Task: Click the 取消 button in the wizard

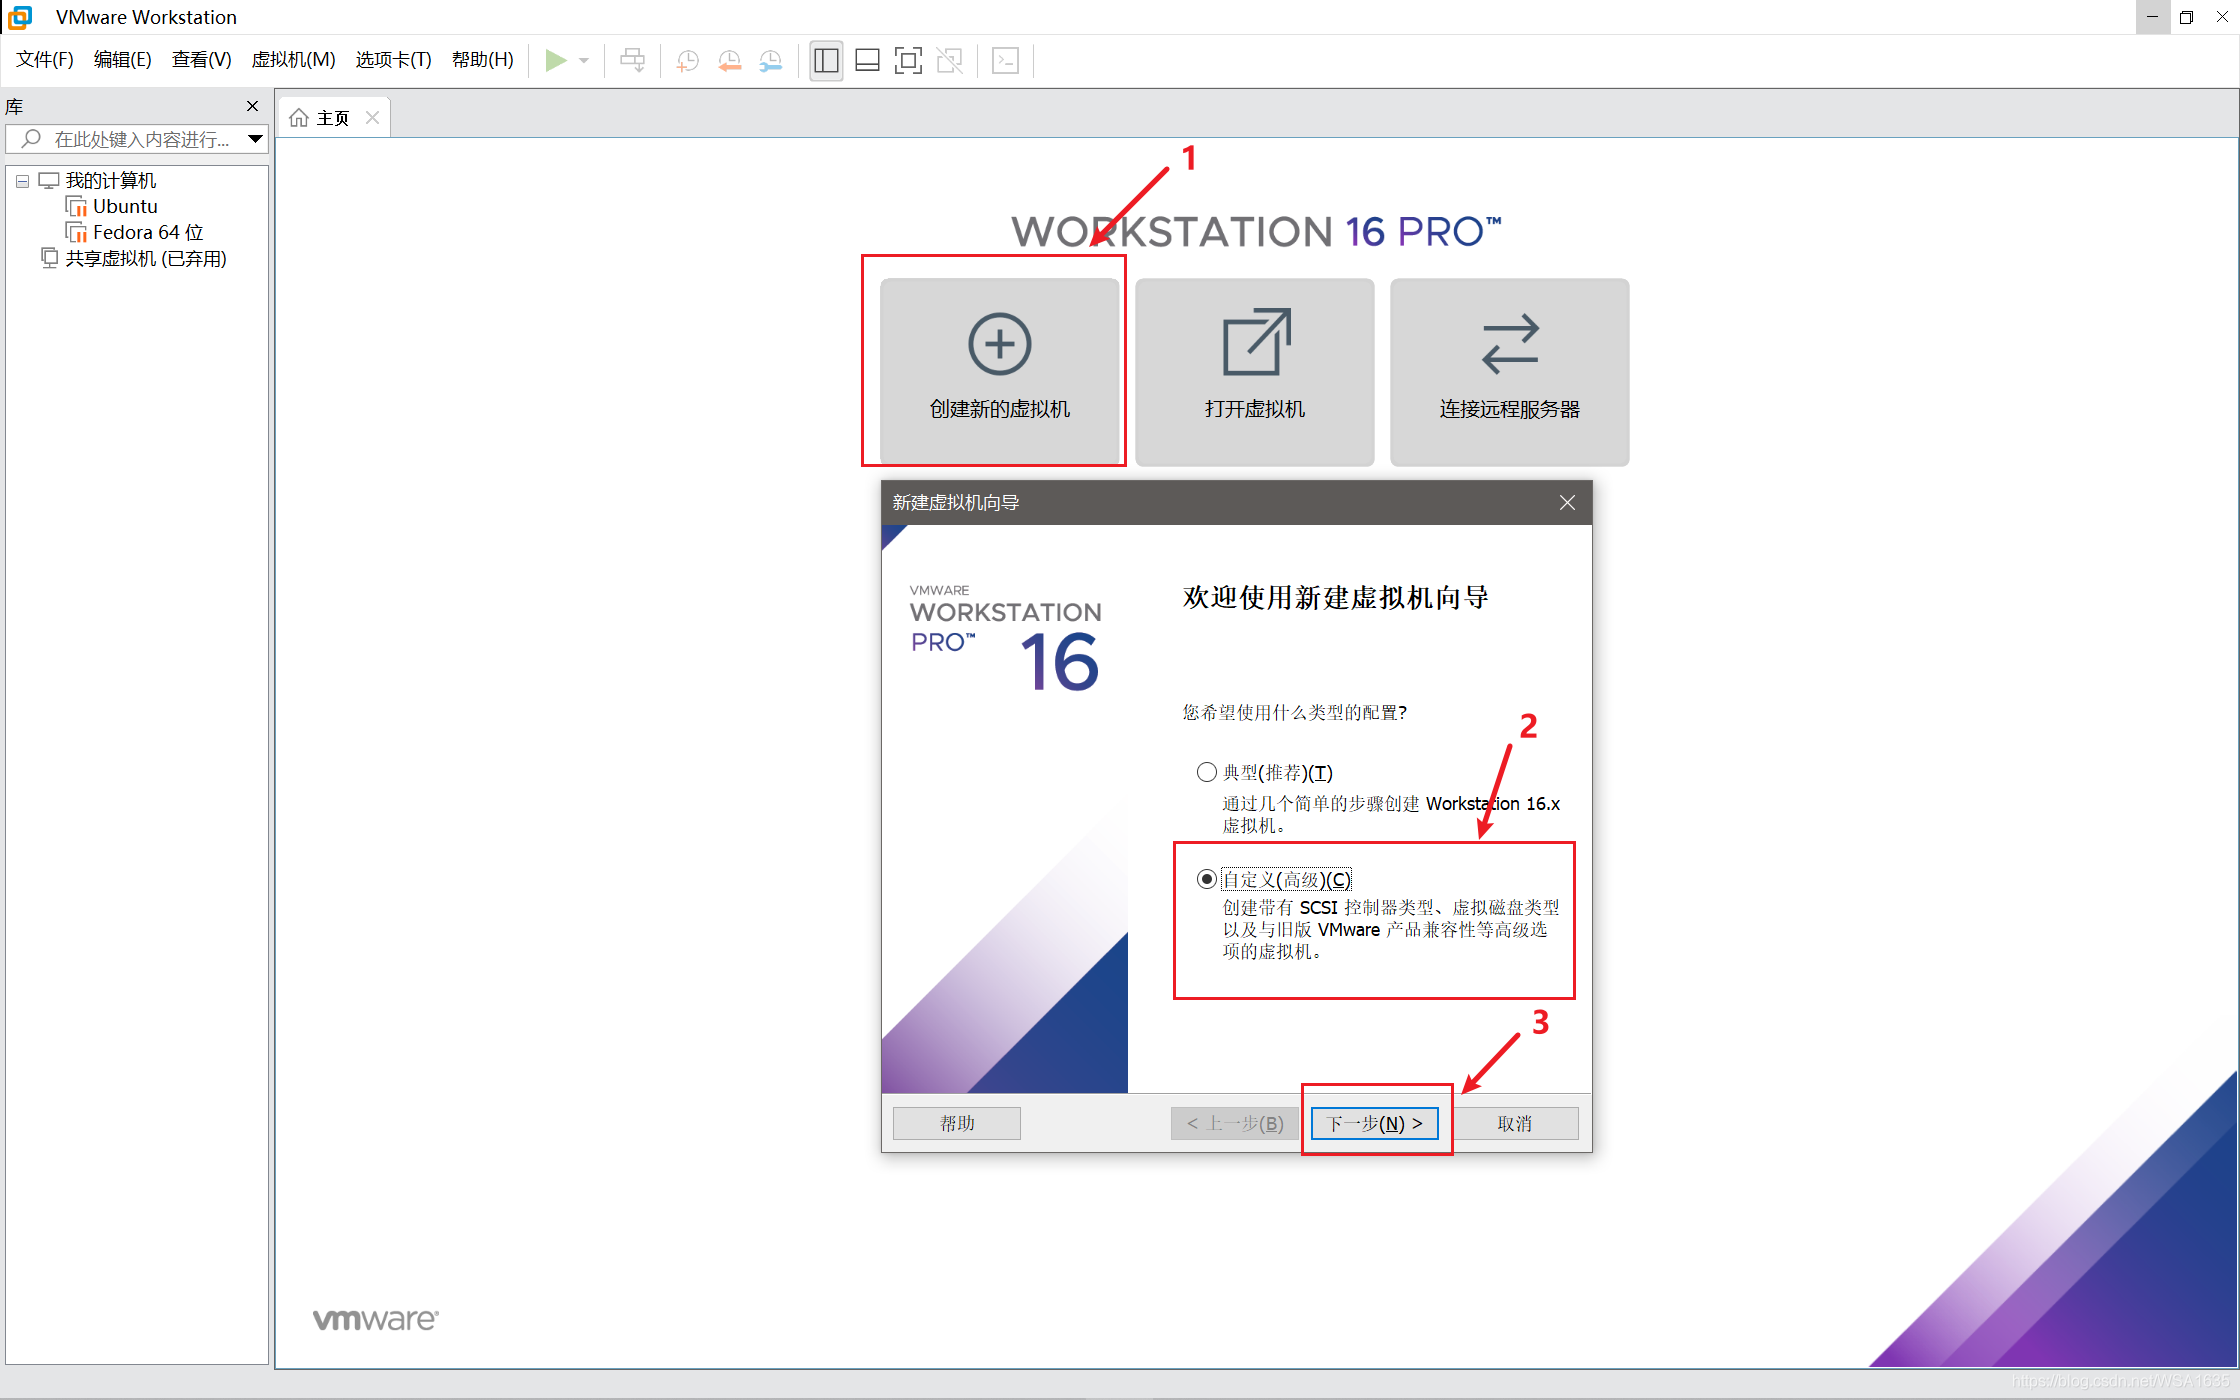Action: point(1514,1123)
